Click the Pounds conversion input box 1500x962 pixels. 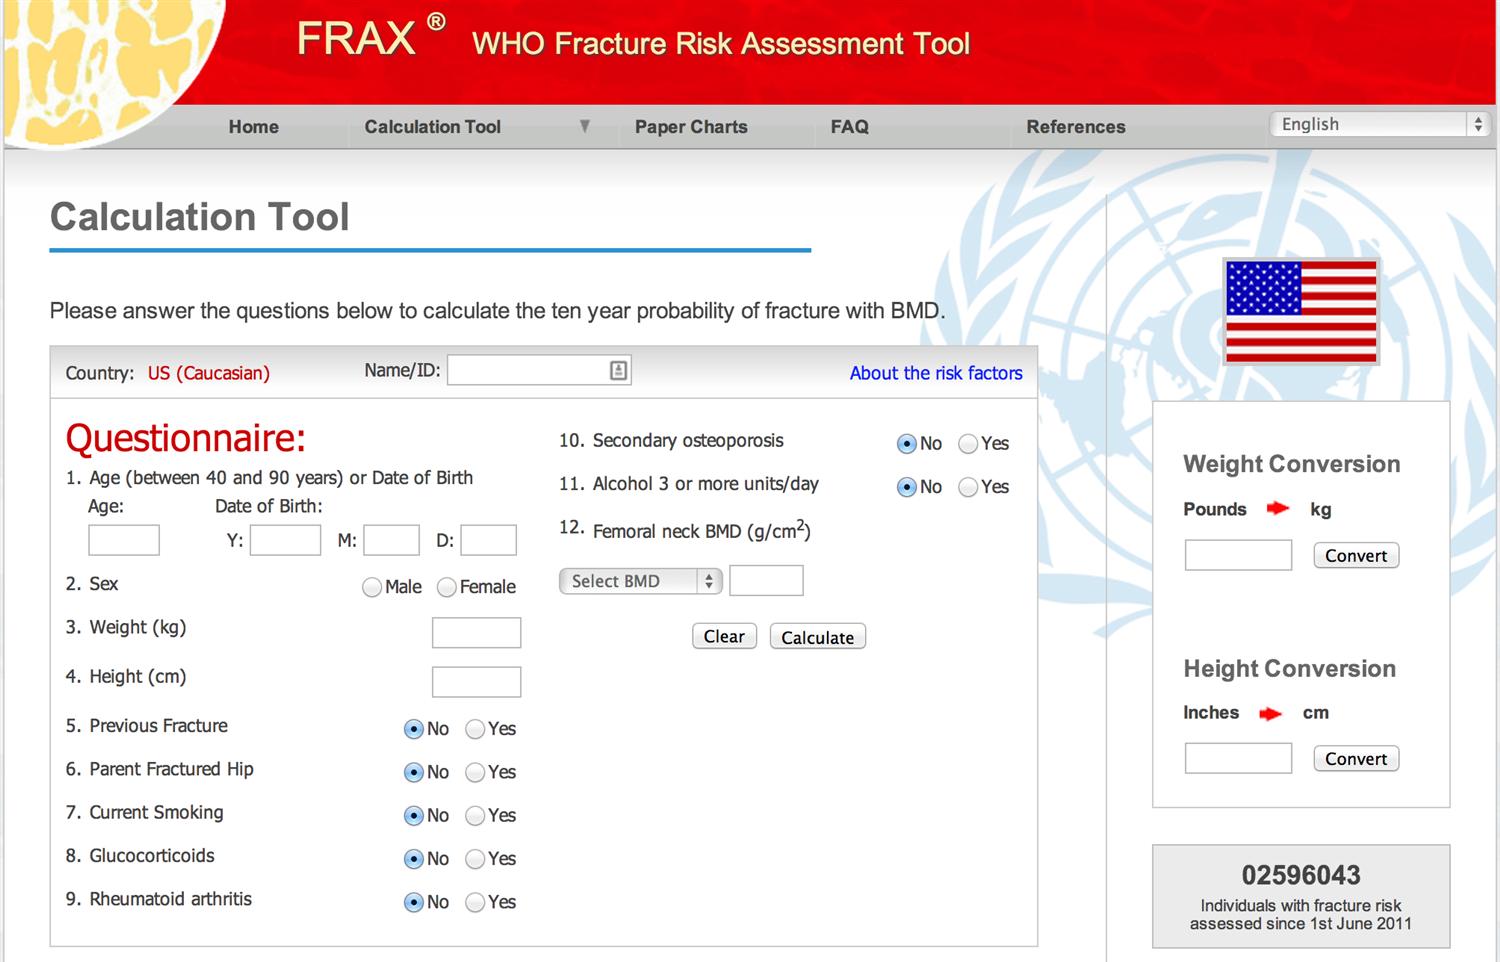tap(1238, 555)
